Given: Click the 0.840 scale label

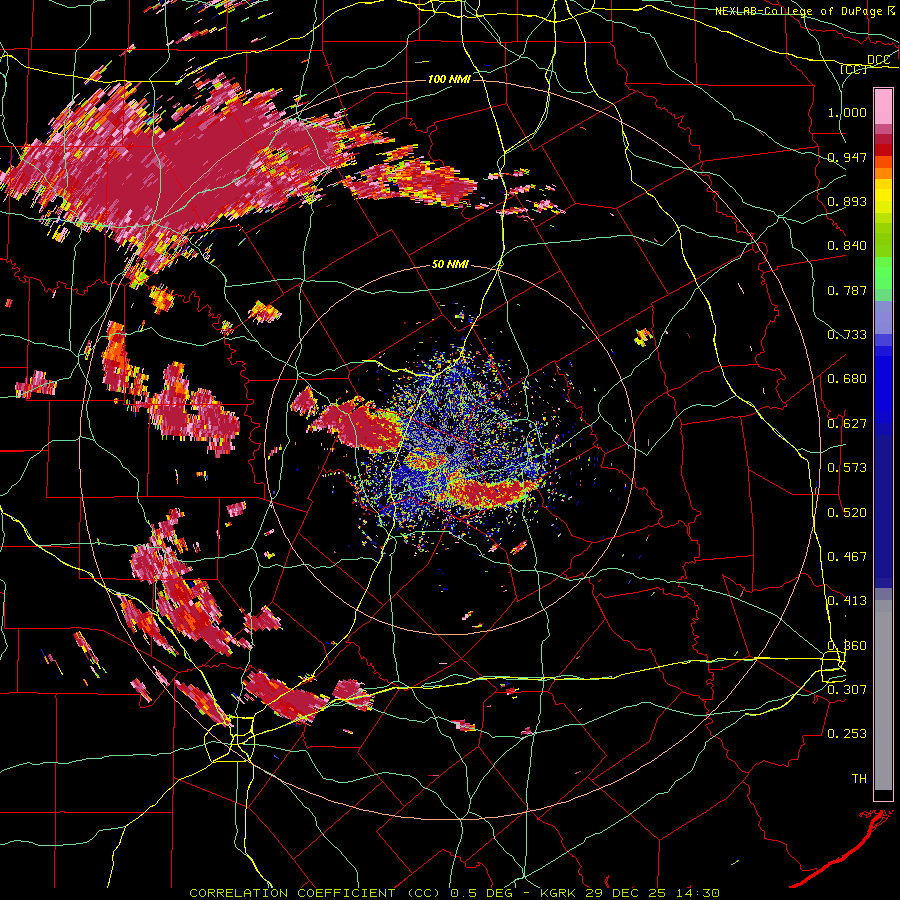Looking at the screenshot, I should click(x=847, y=246).
